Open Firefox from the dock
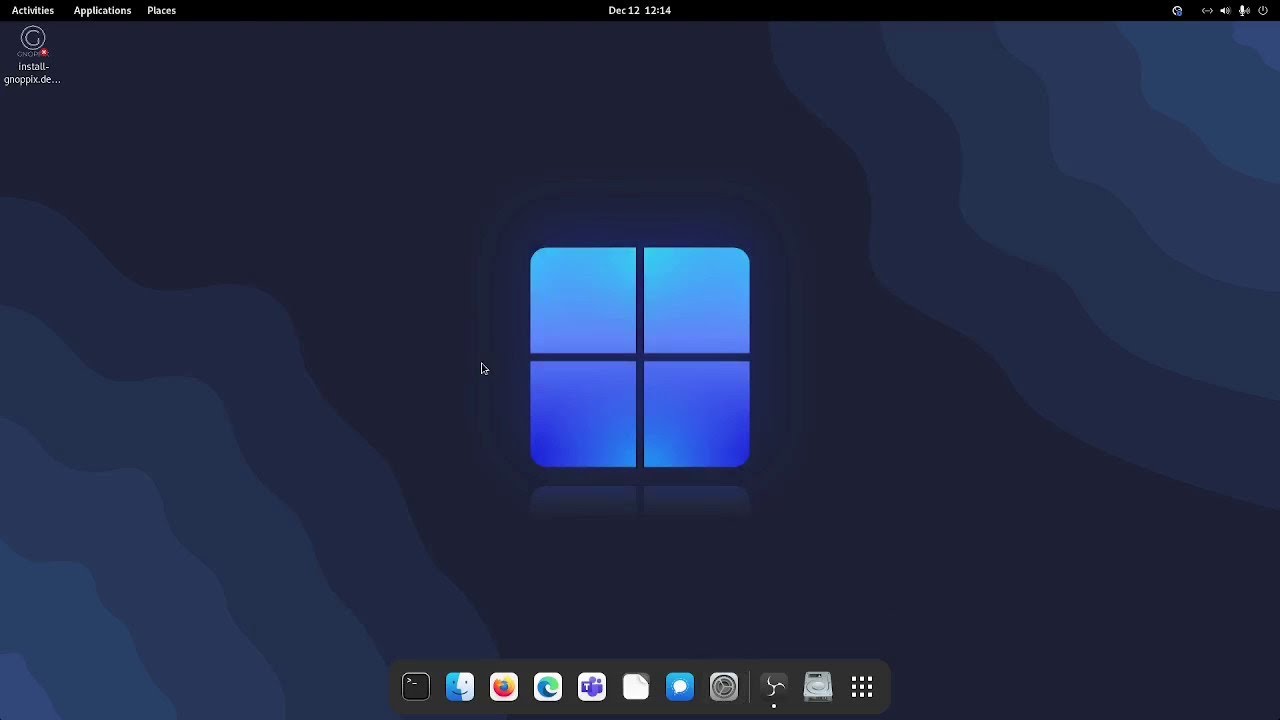1280x720 pixels. pyautogui.click(x=504, y=687)
